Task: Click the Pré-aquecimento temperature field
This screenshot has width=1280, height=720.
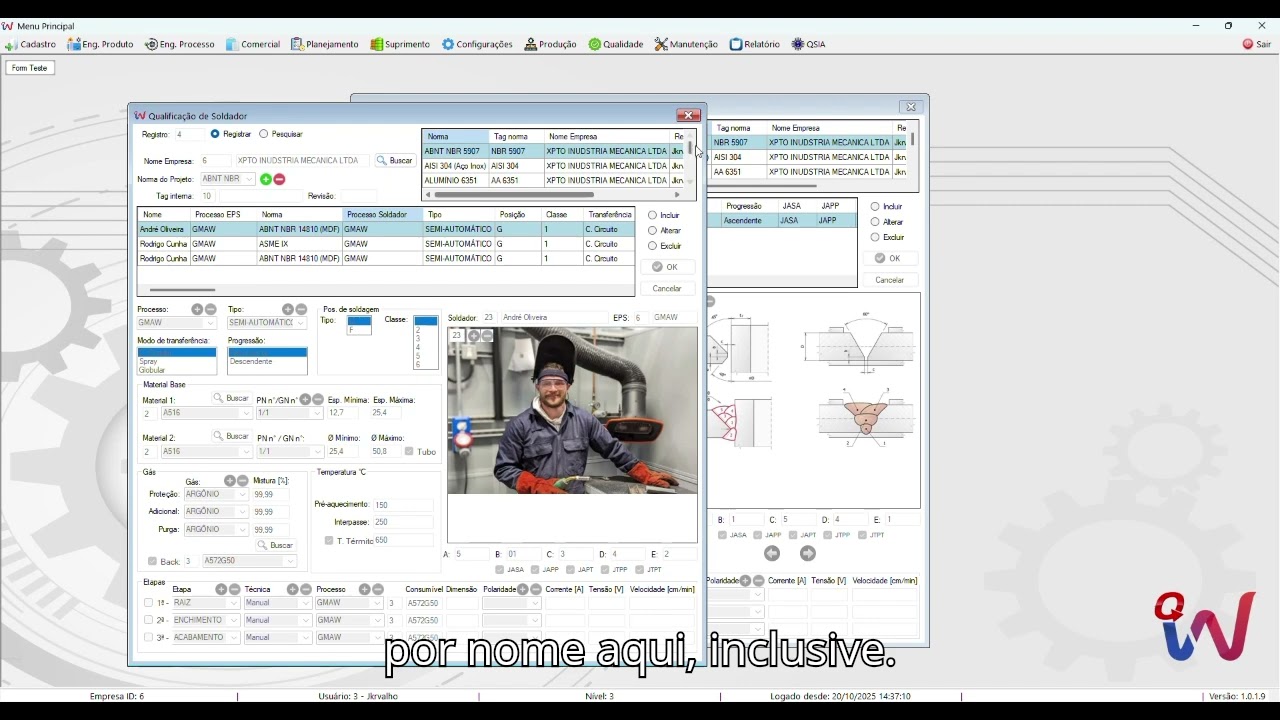Action: click(x=403, y=505)
